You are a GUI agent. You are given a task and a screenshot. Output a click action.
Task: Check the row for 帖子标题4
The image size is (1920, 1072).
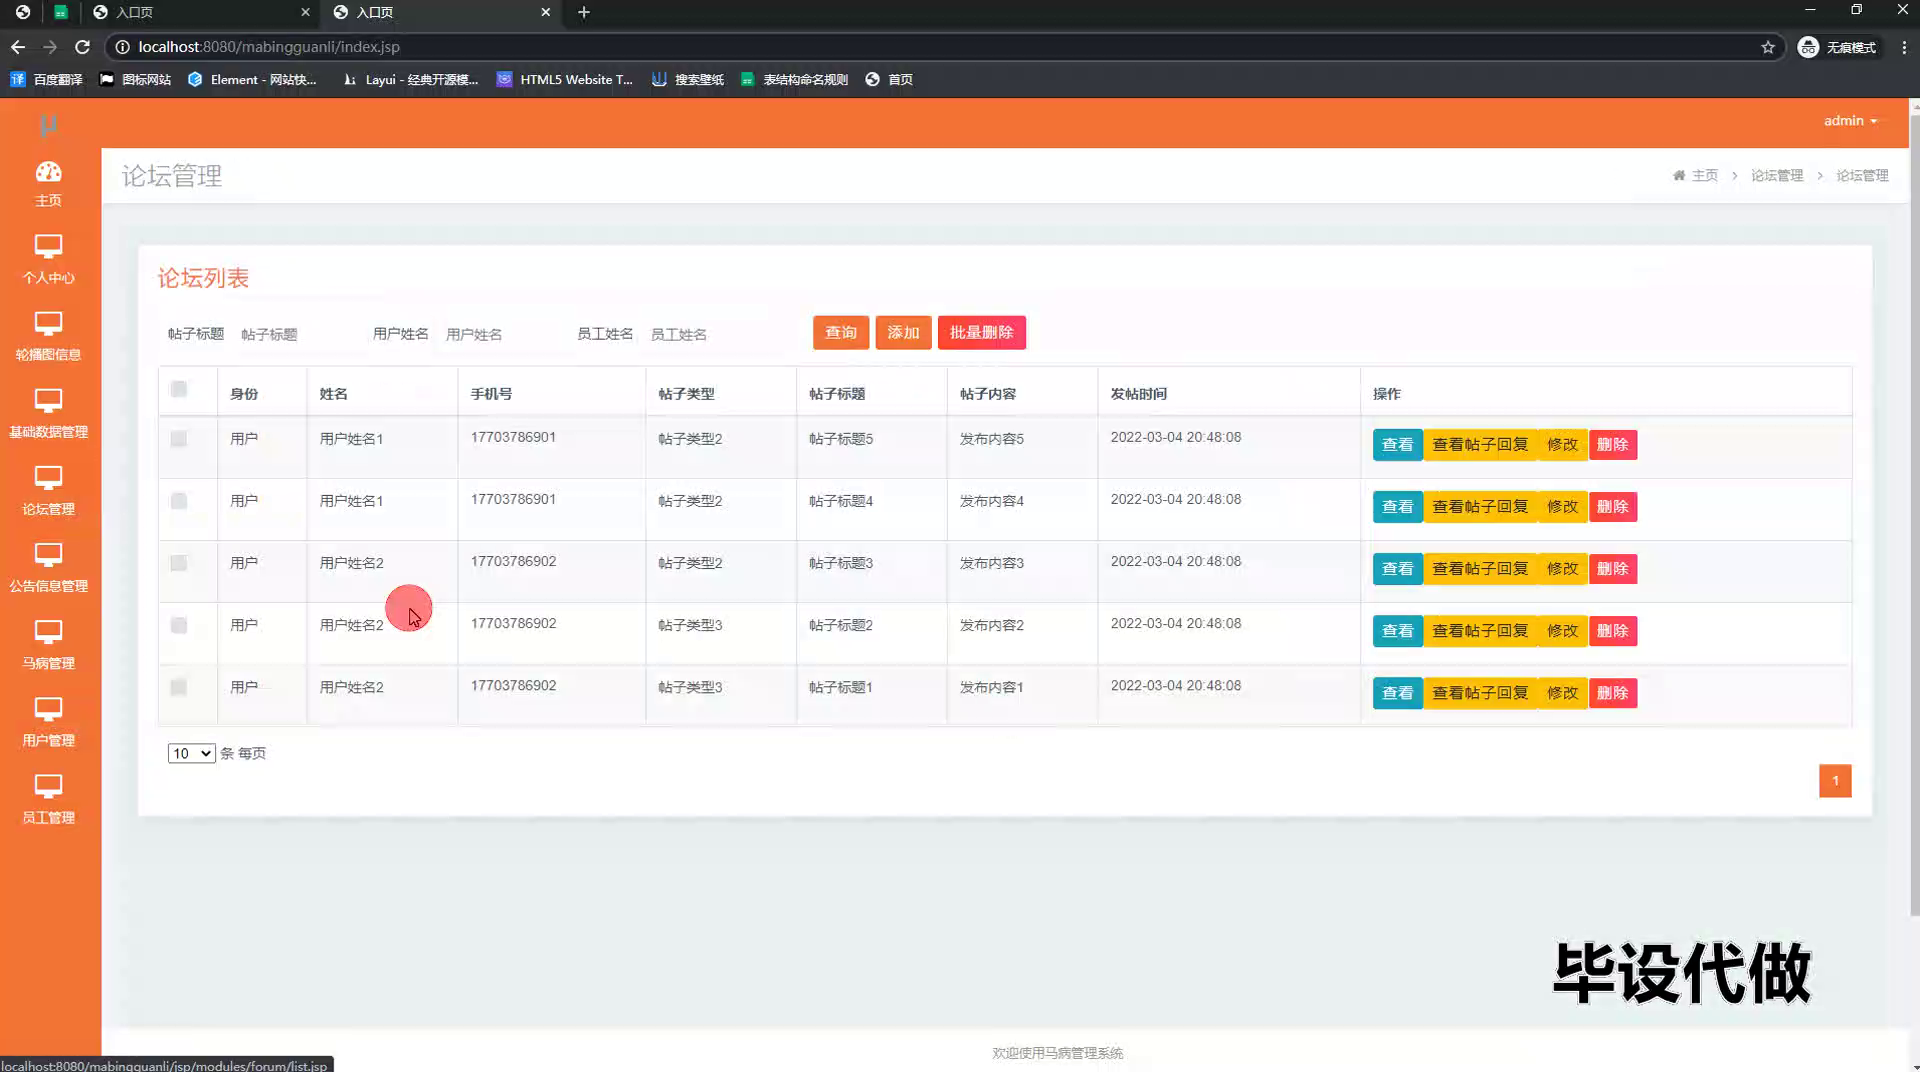coord(179,501)
